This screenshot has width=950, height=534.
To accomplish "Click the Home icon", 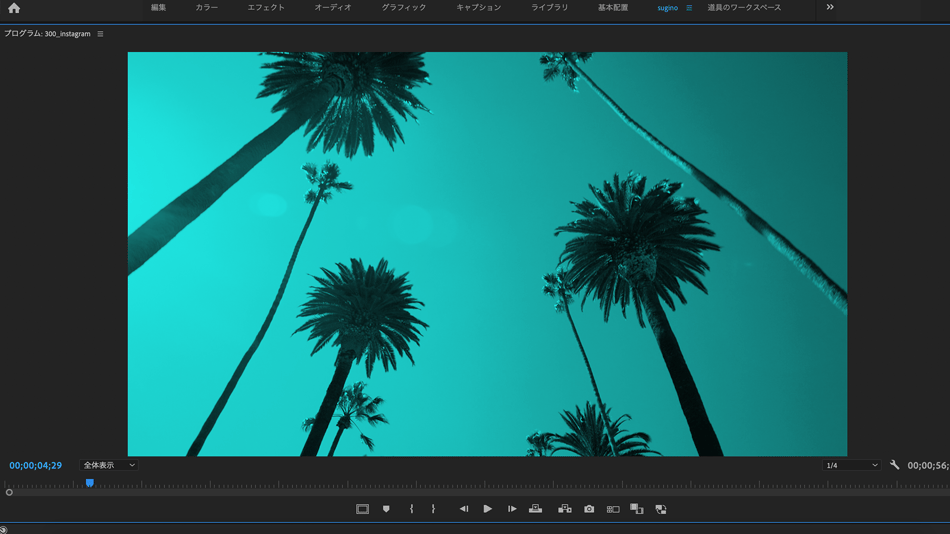I will click(14, 8).
